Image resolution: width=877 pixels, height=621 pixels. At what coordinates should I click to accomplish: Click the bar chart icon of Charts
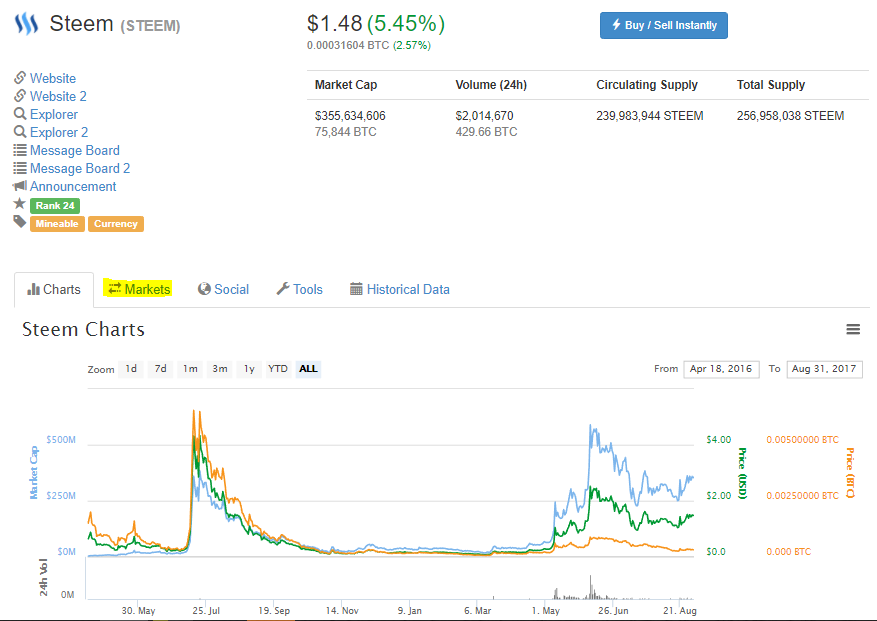pyautogui.click(x=34, y=289)
